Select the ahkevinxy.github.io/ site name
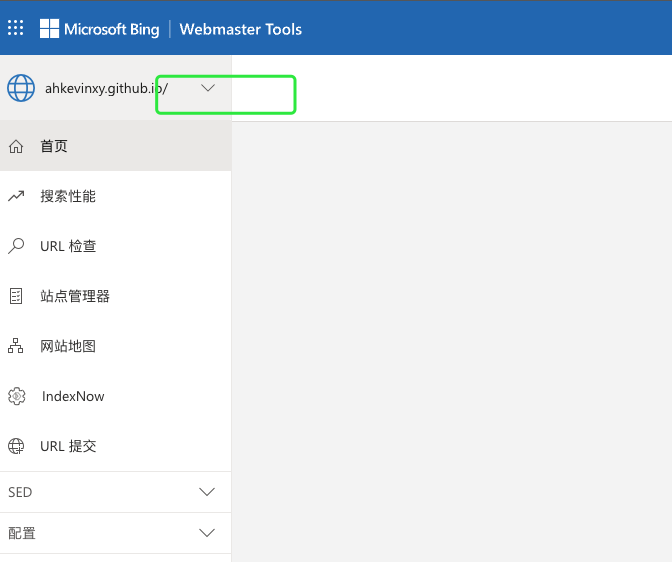Image resolution: width=672 pixels, height=562 pixels. 106,88
